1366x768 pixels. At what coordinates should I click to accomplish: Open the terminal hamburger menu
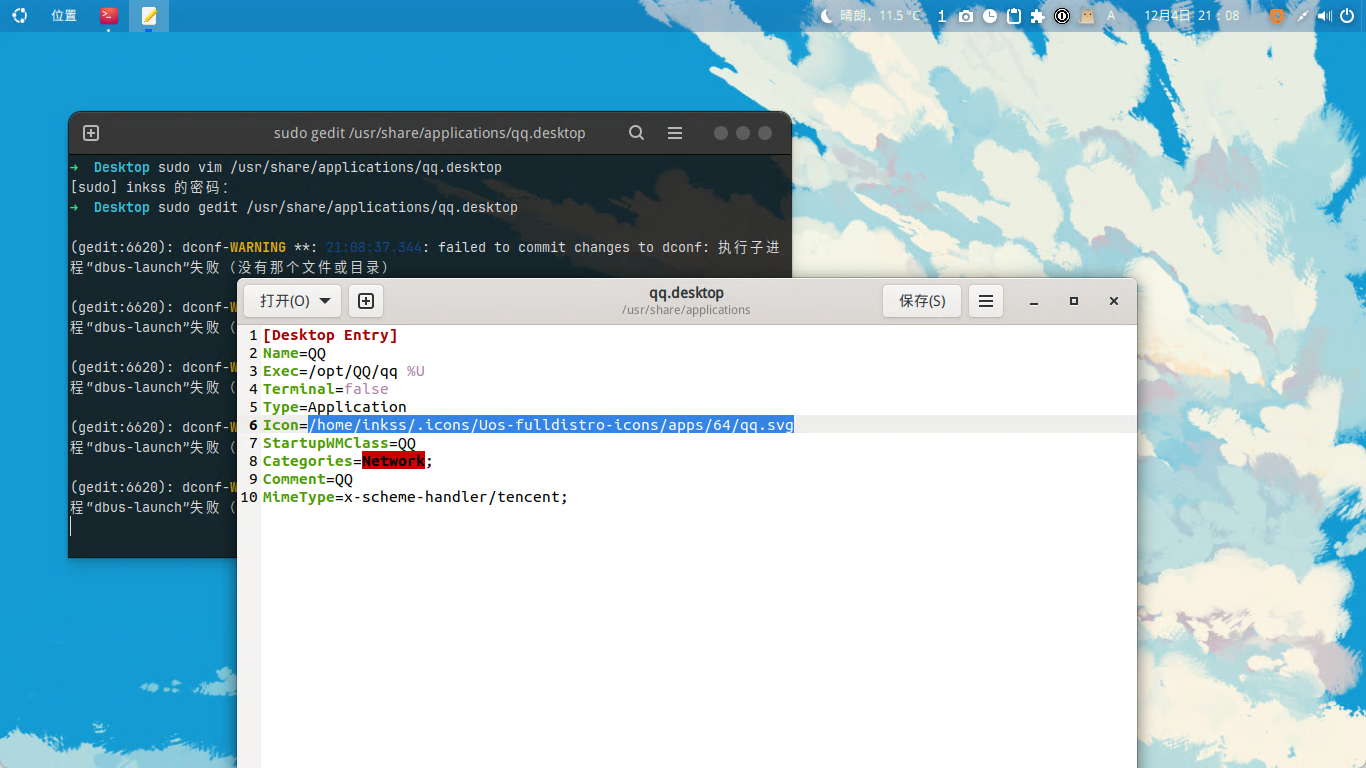[675, 133]
